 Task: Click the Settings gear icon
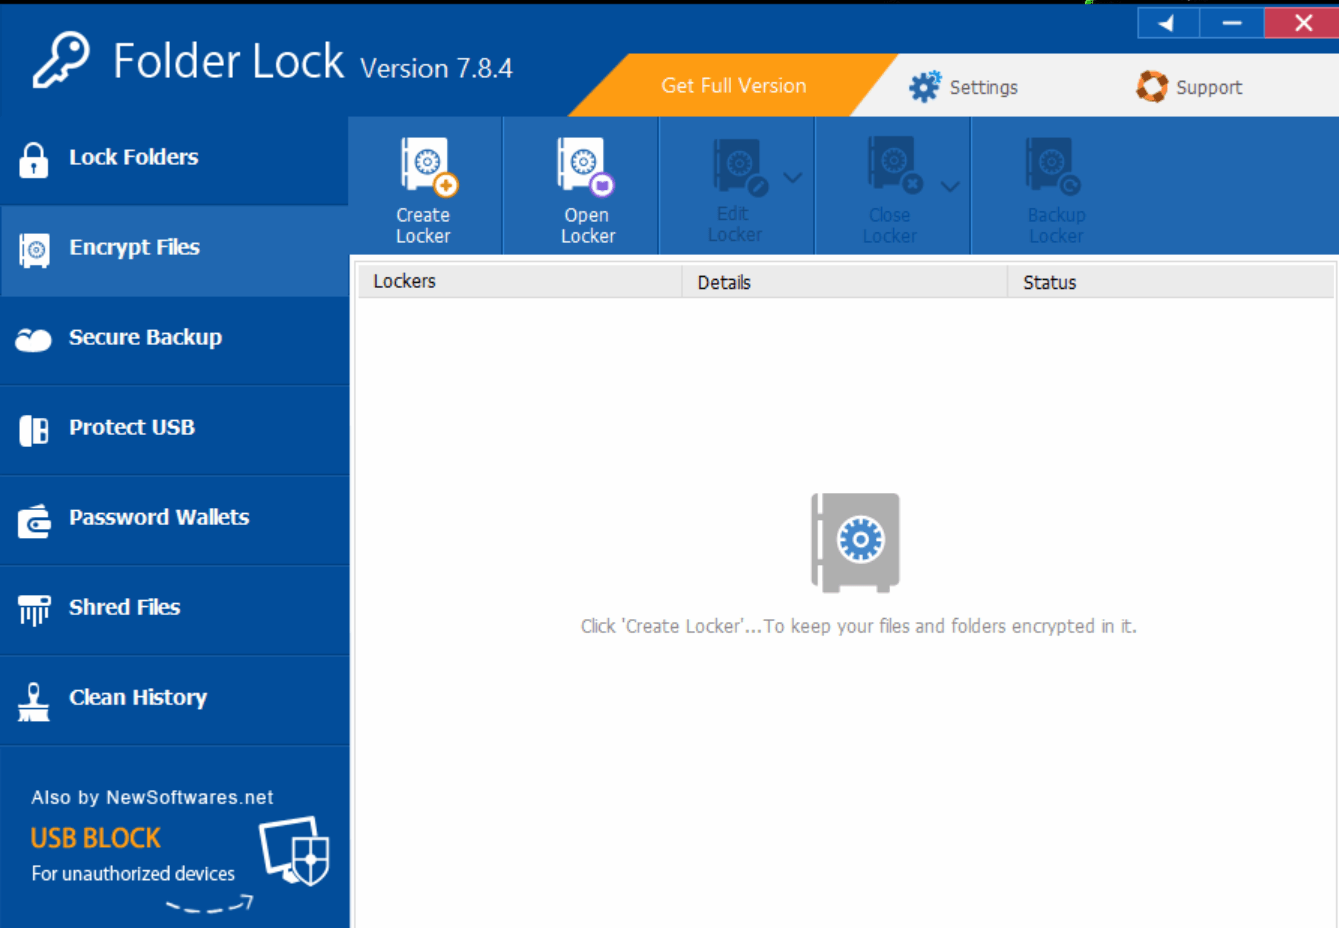(x=923, y=86)
